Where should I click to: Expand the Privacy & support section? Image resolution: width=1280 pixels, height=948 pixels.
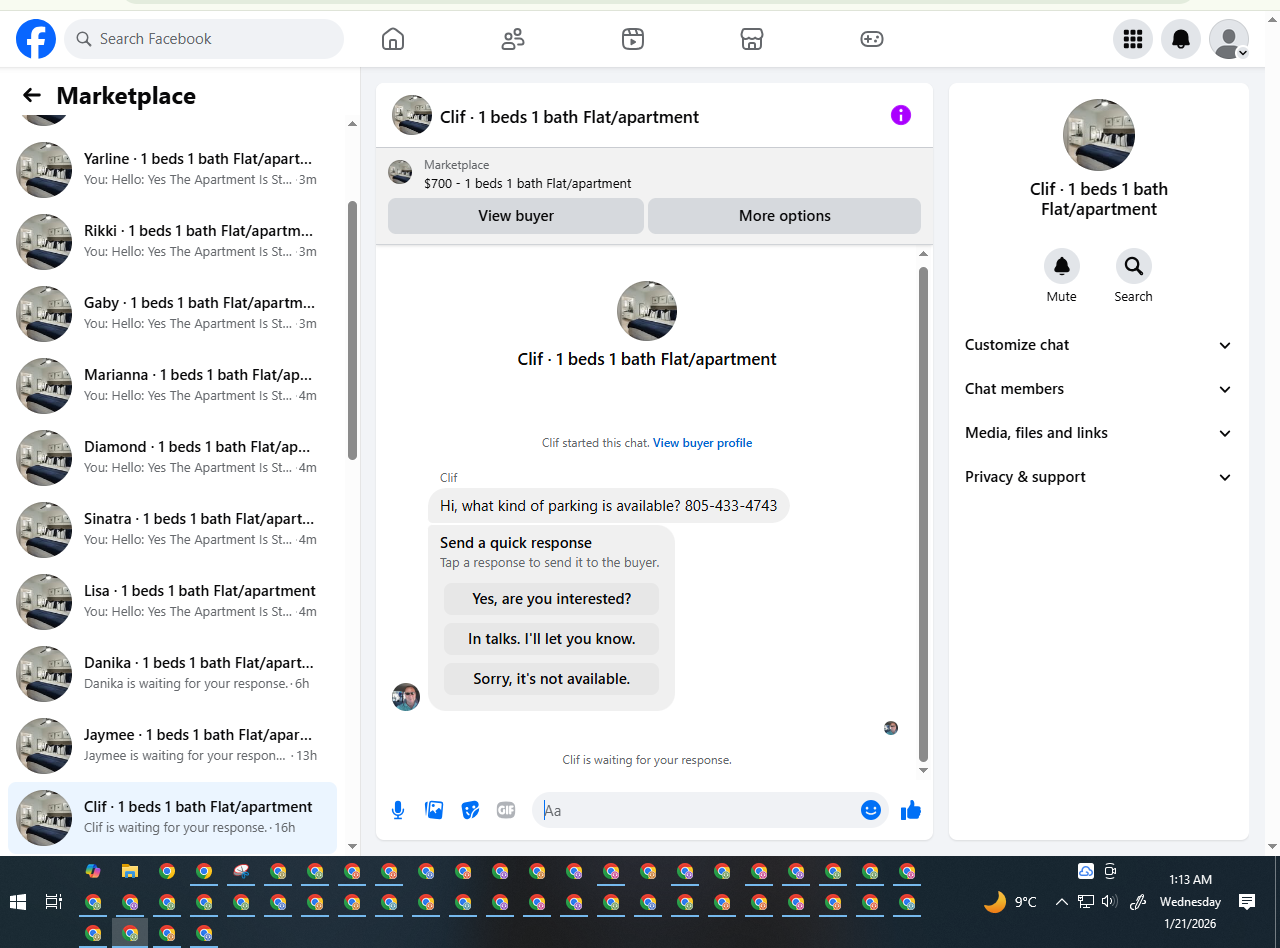1098,477
